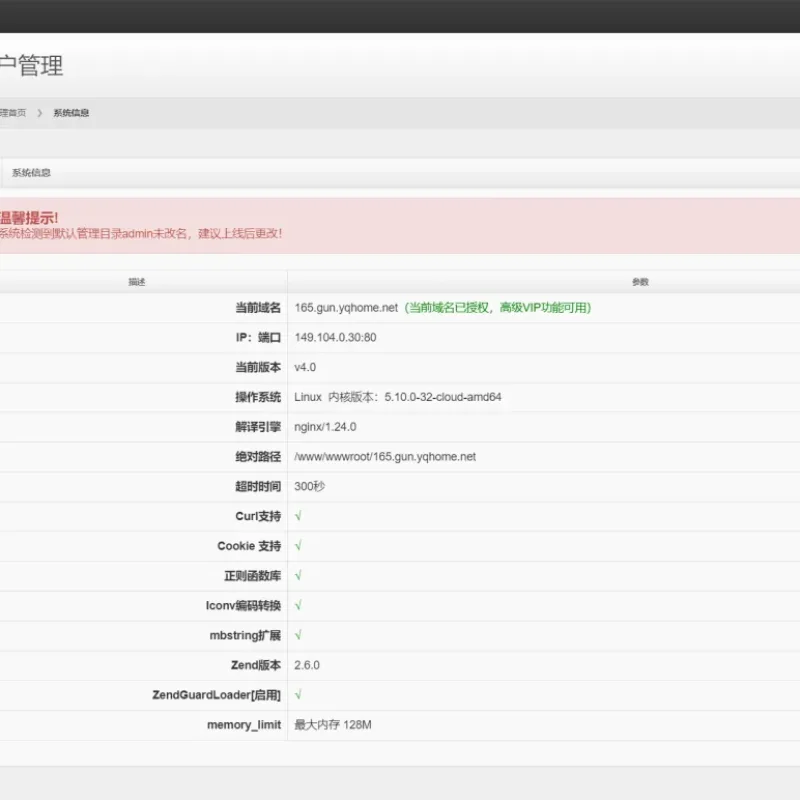The width and height of the screenshot is (800, 800).
Task: Click the Zend版本 value 2.6.0
Action: click(307, 665)
